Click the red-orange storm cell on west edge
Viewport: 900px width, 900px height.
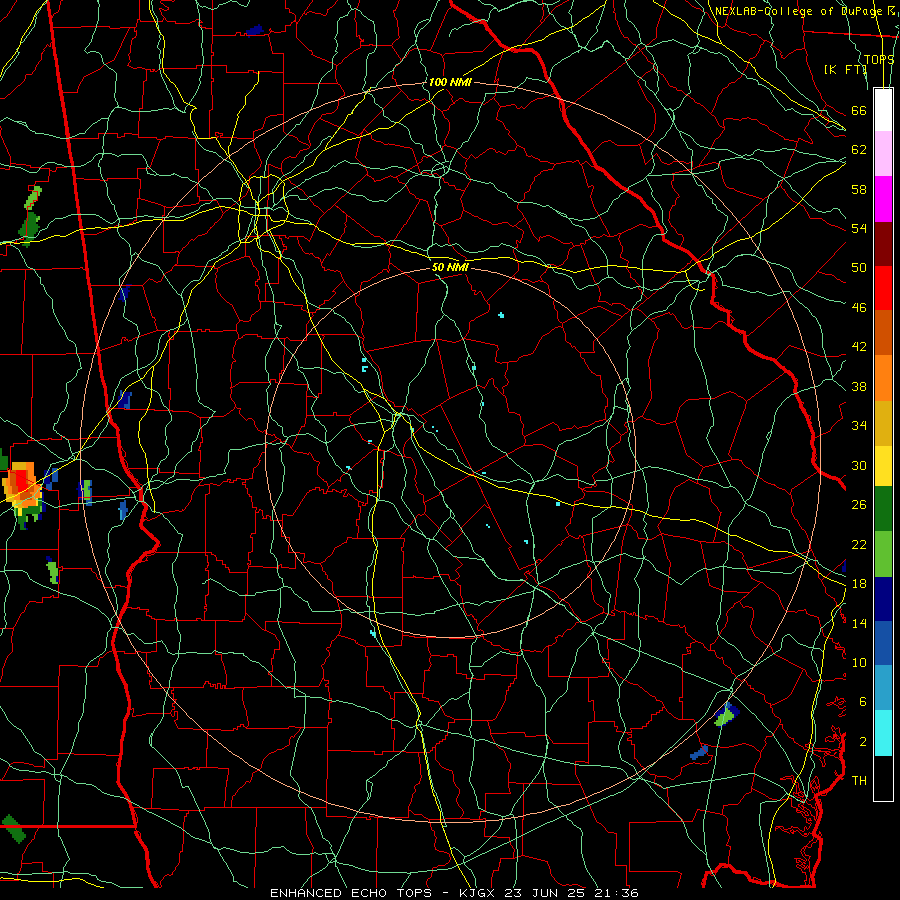[22, 488]
